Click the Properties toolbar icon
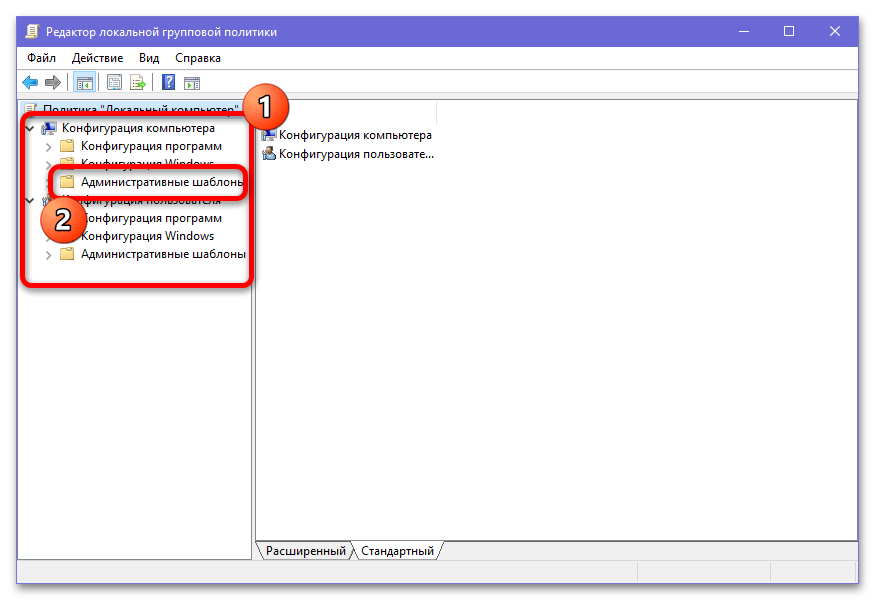Image resolution: width=875 pixels, height=600 pixels. coord(114,83)
